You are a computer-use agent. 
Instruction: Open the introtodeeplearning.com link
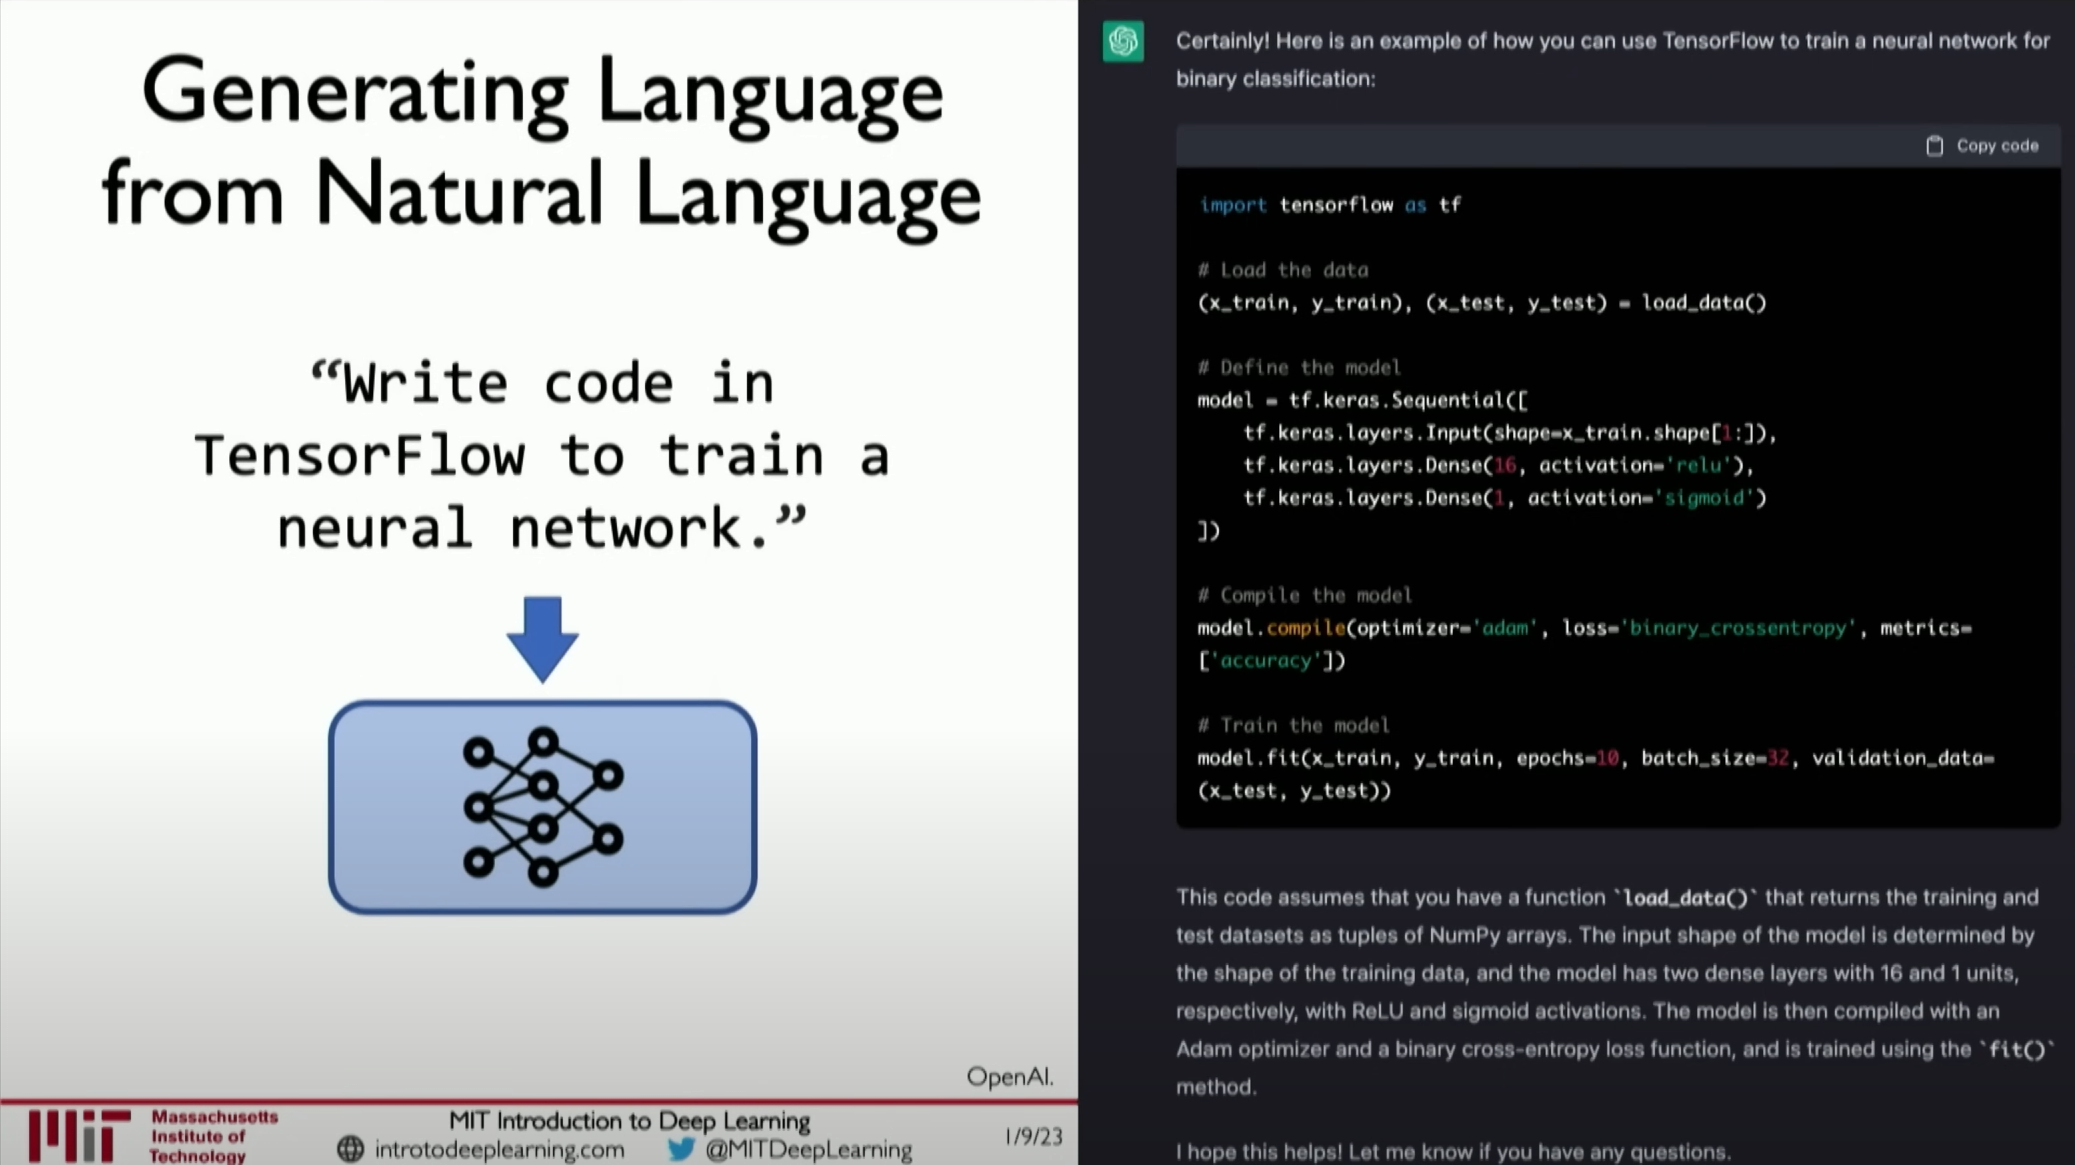pos(499,1150)
